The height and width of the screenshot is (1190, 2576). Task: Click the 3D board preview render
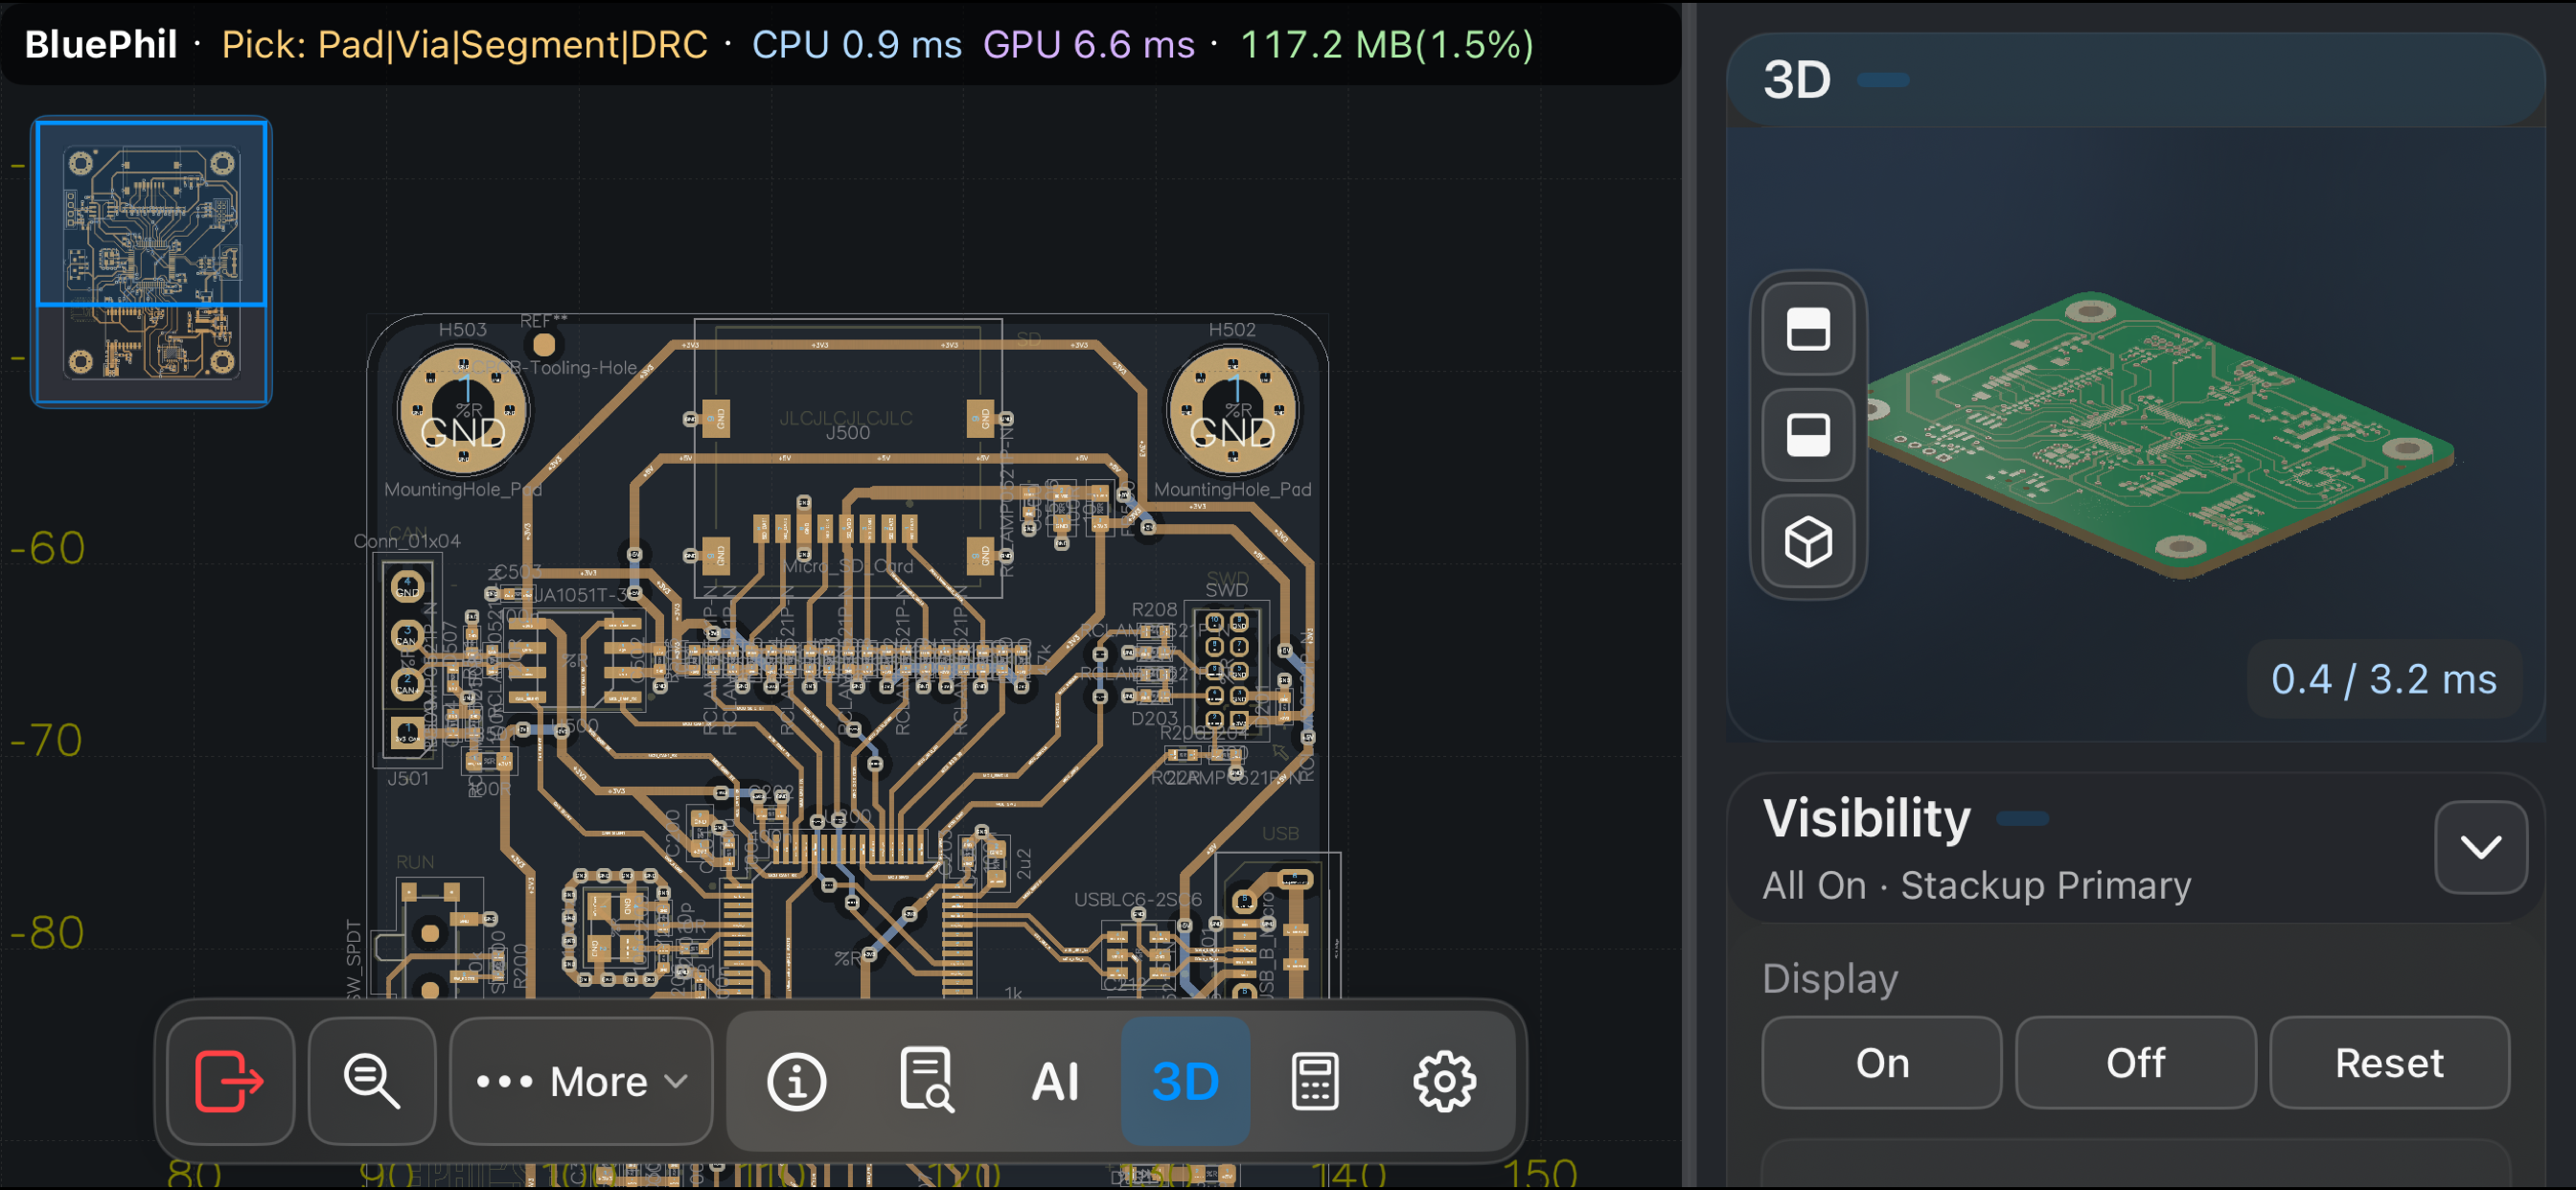(x=2158, y=435)
